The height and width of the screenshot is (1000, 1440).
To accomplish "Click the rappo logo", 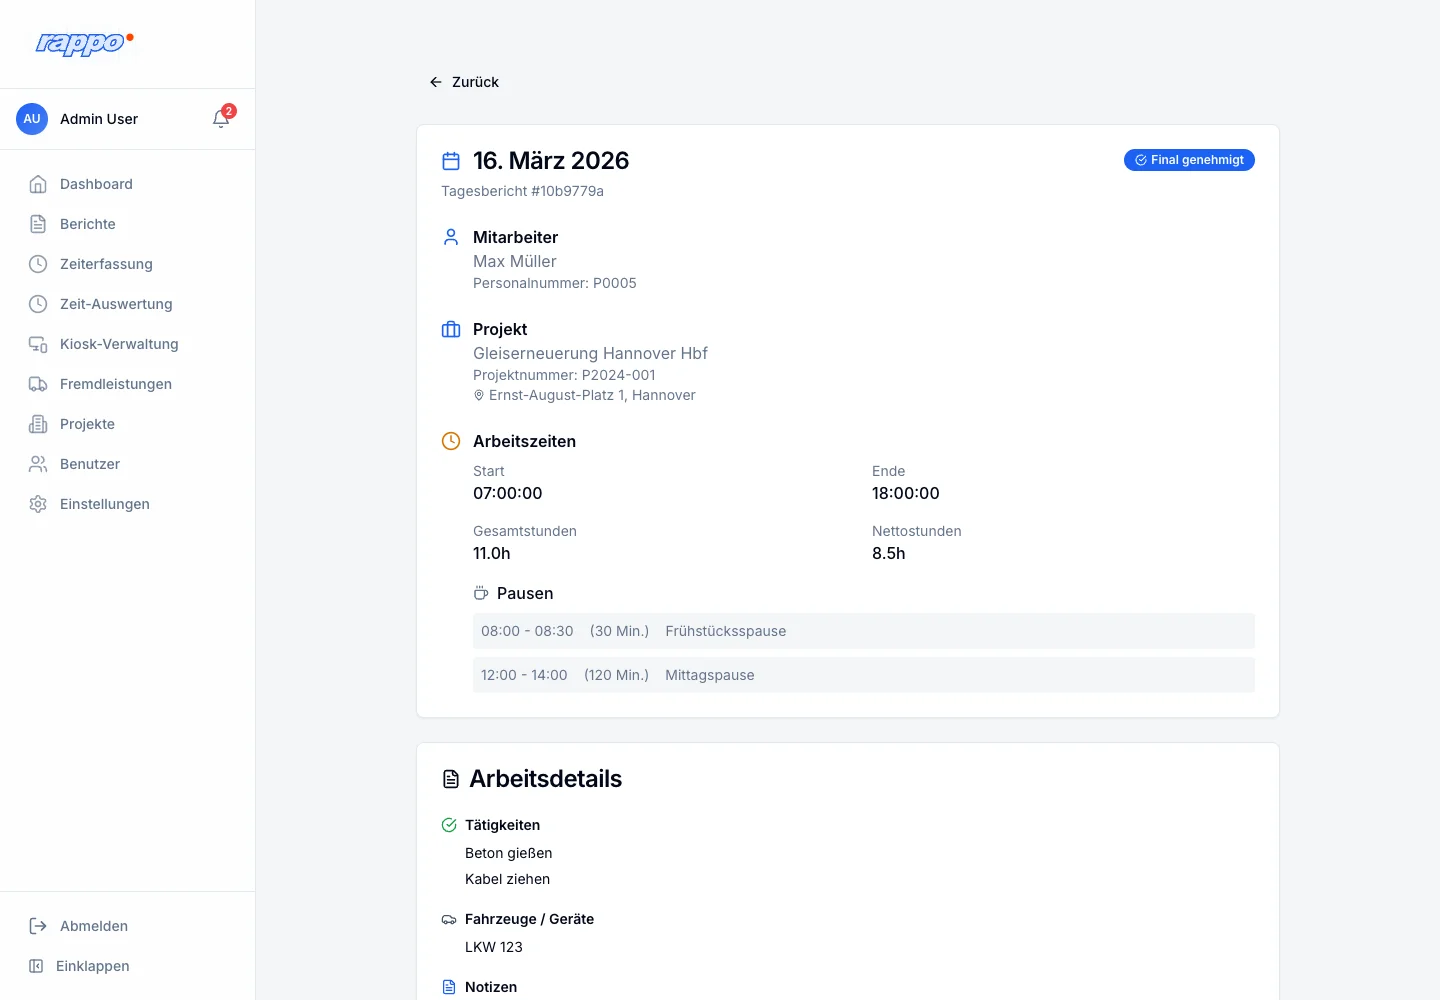I will click(x=84, y=43).
